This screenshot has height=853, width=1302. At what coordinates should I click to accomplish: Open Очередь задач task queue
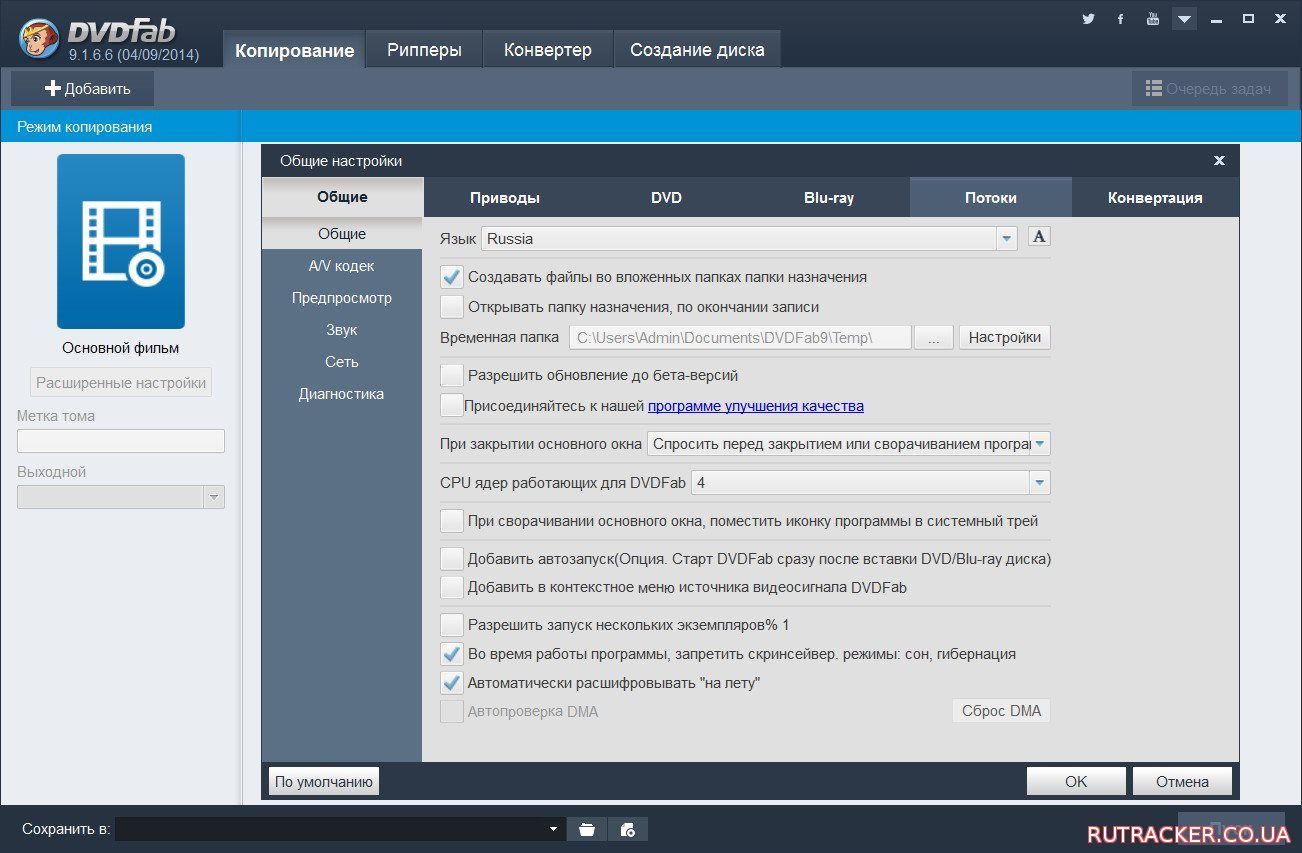pos(1209,88)
